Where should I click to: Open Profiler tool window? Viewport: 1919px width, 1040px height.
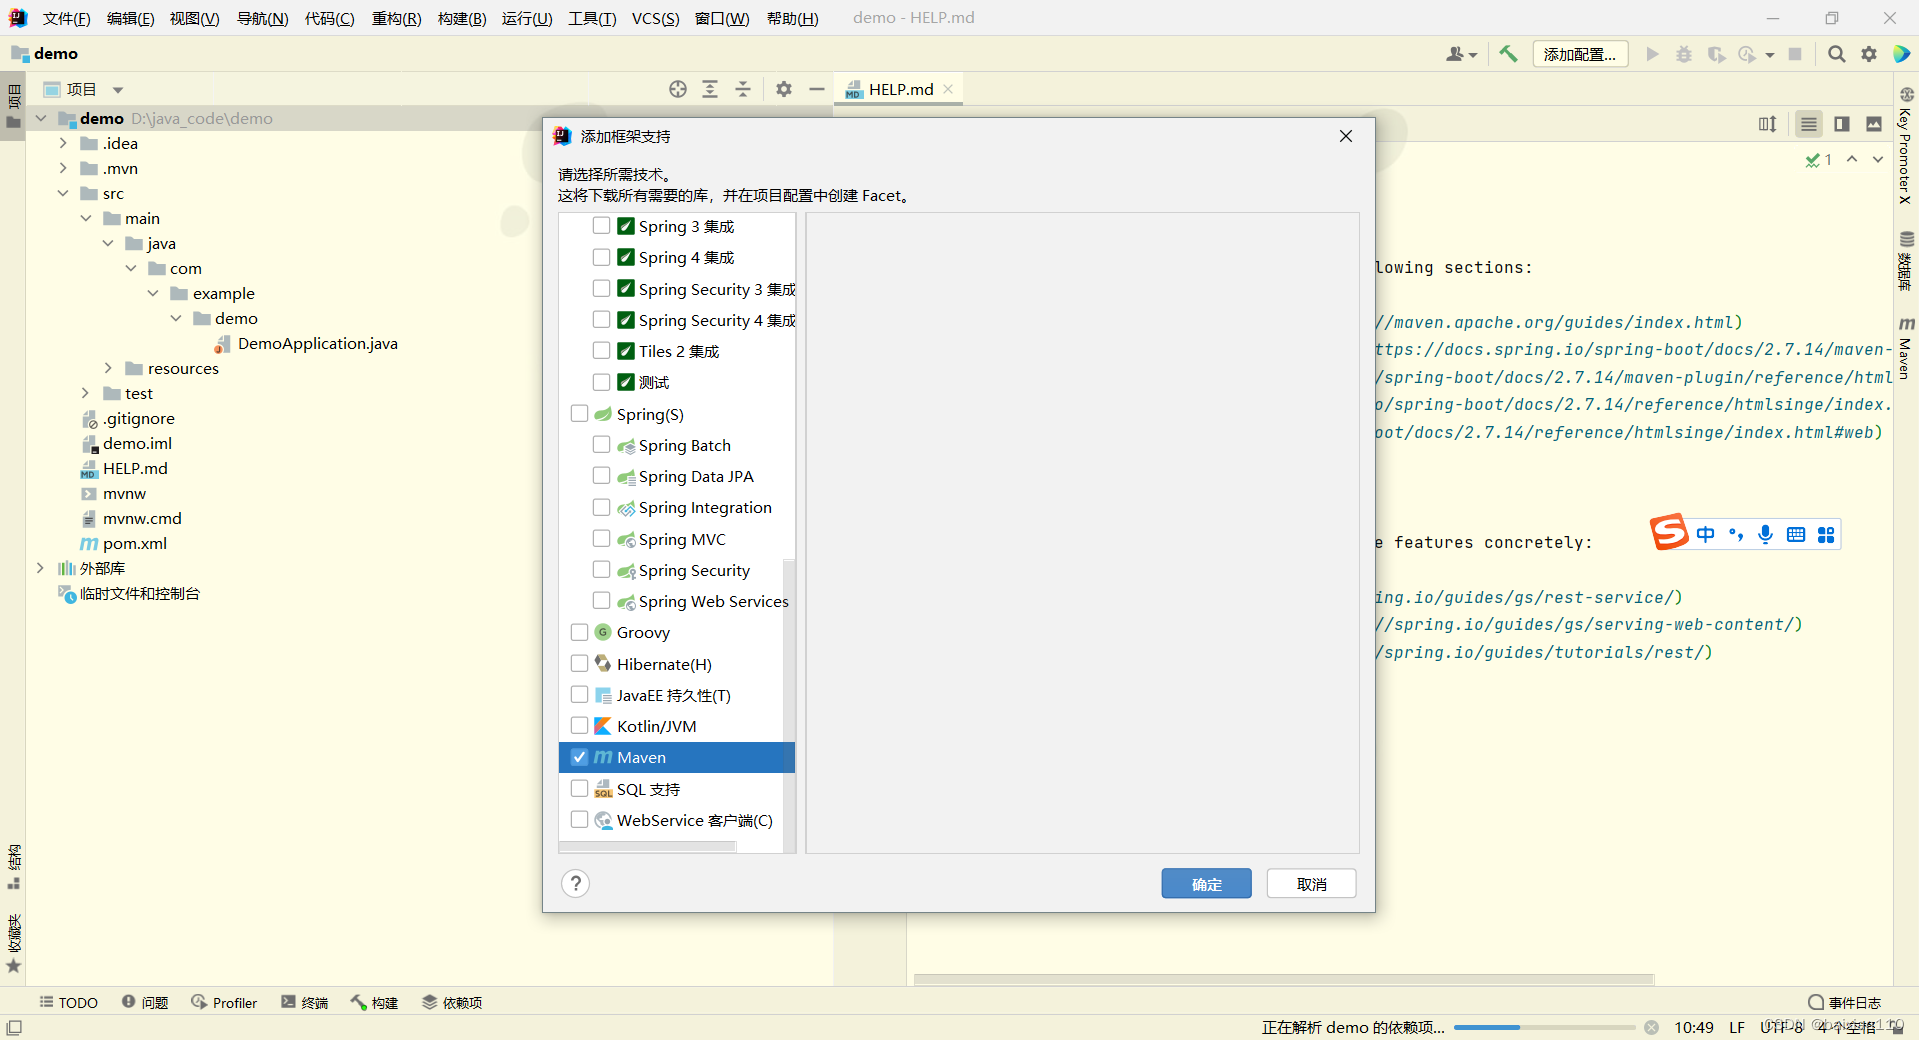224,1002
